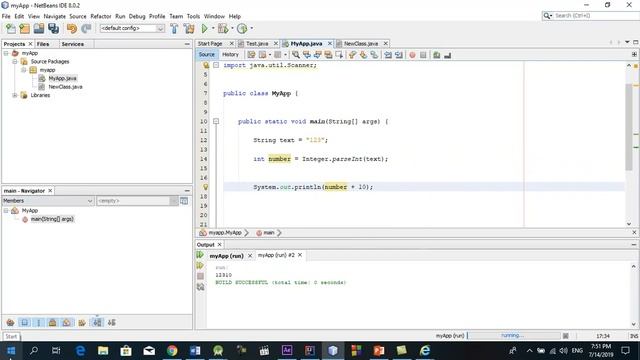Image resolution: width=640 pixels, height=360 pixels.
Task: Click the Find Selection magnifier in editor toolbar
Action: click(296, 55)
